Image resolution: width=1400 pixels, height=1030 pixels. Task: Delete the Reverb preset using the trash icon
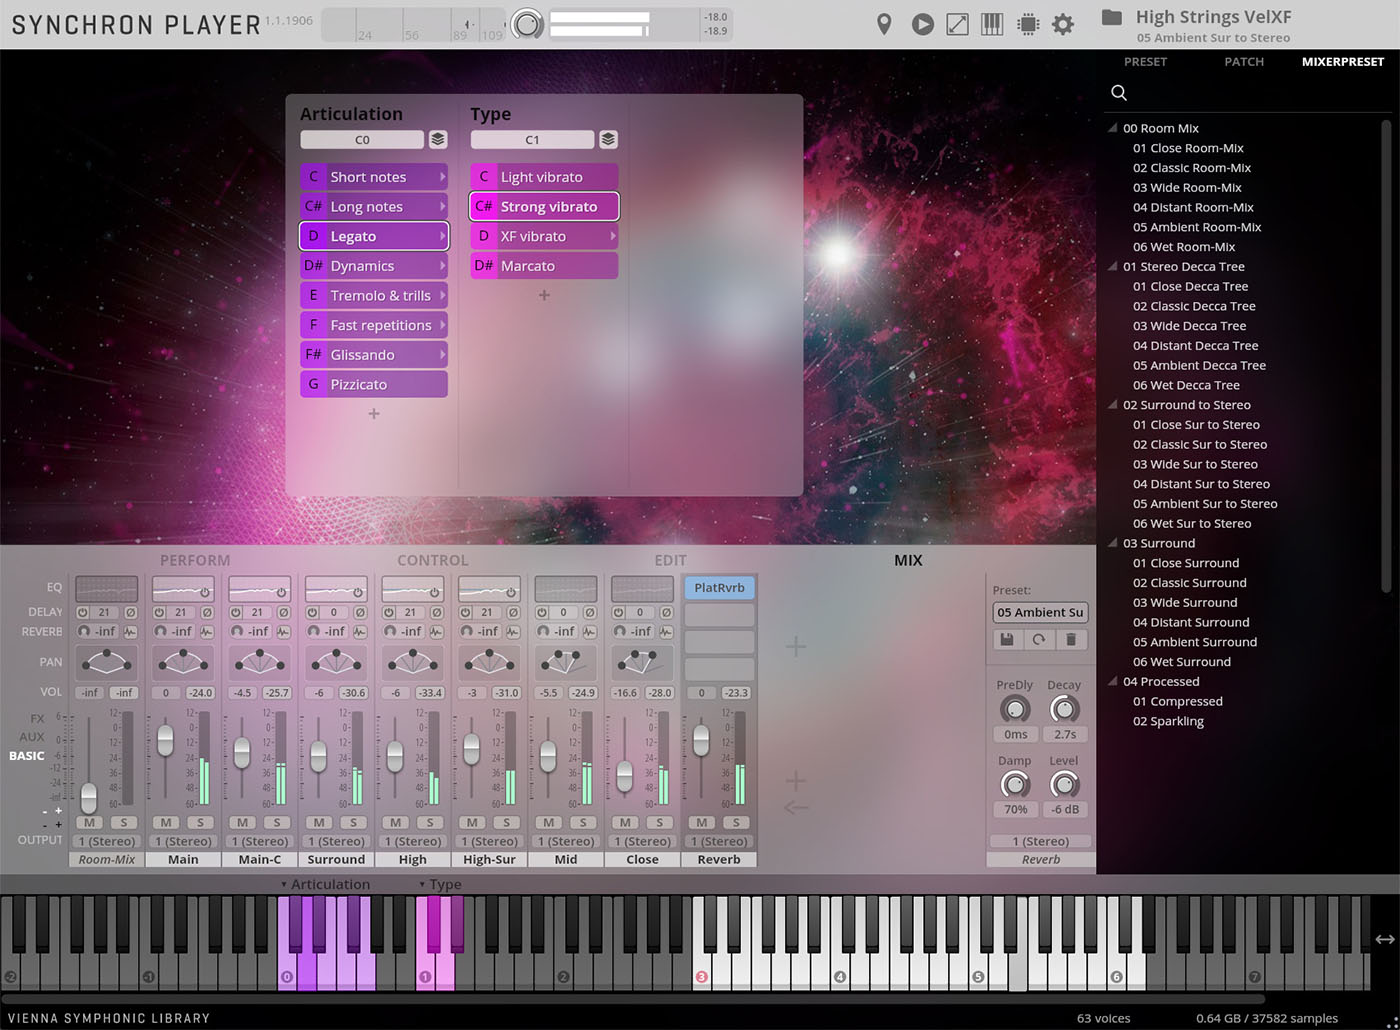(x=1072, y=639)
